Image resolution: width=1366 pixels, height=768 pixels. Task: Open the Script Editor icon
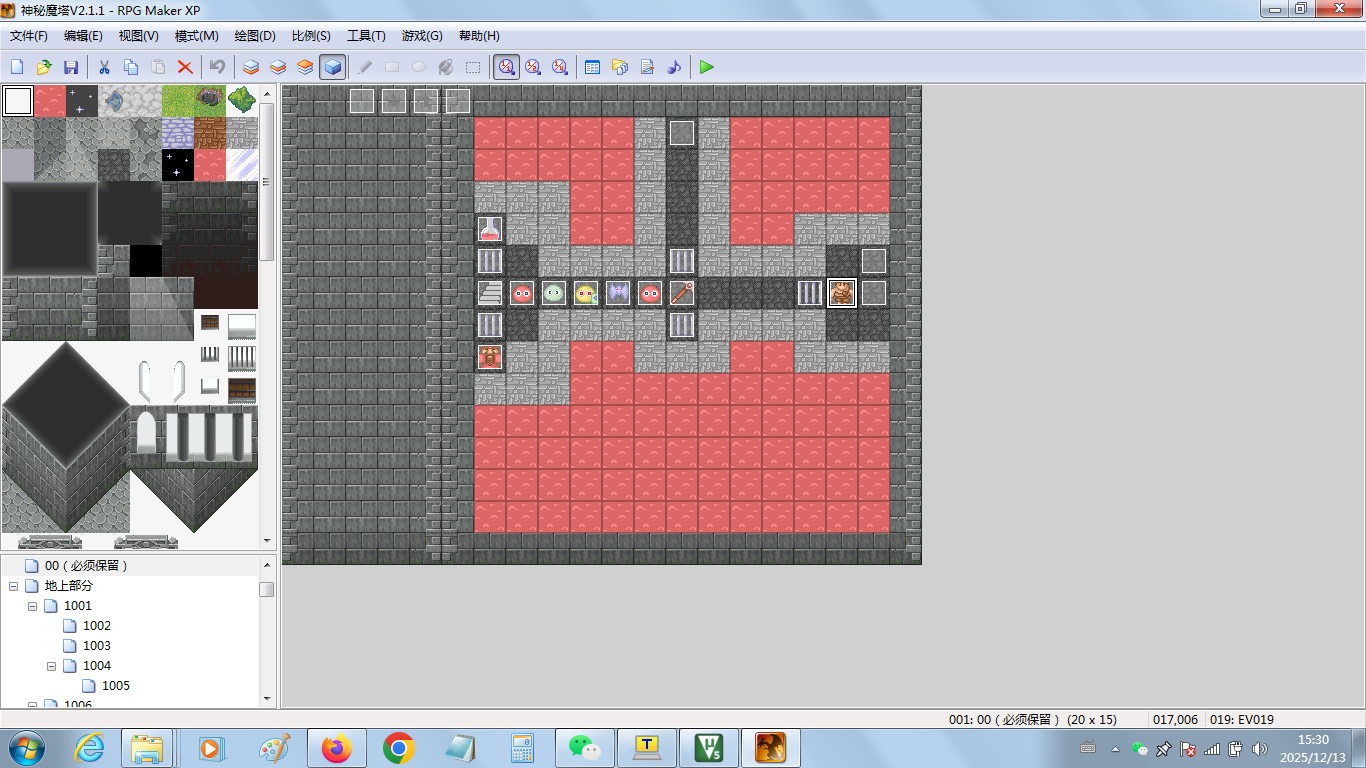(647, 67)
